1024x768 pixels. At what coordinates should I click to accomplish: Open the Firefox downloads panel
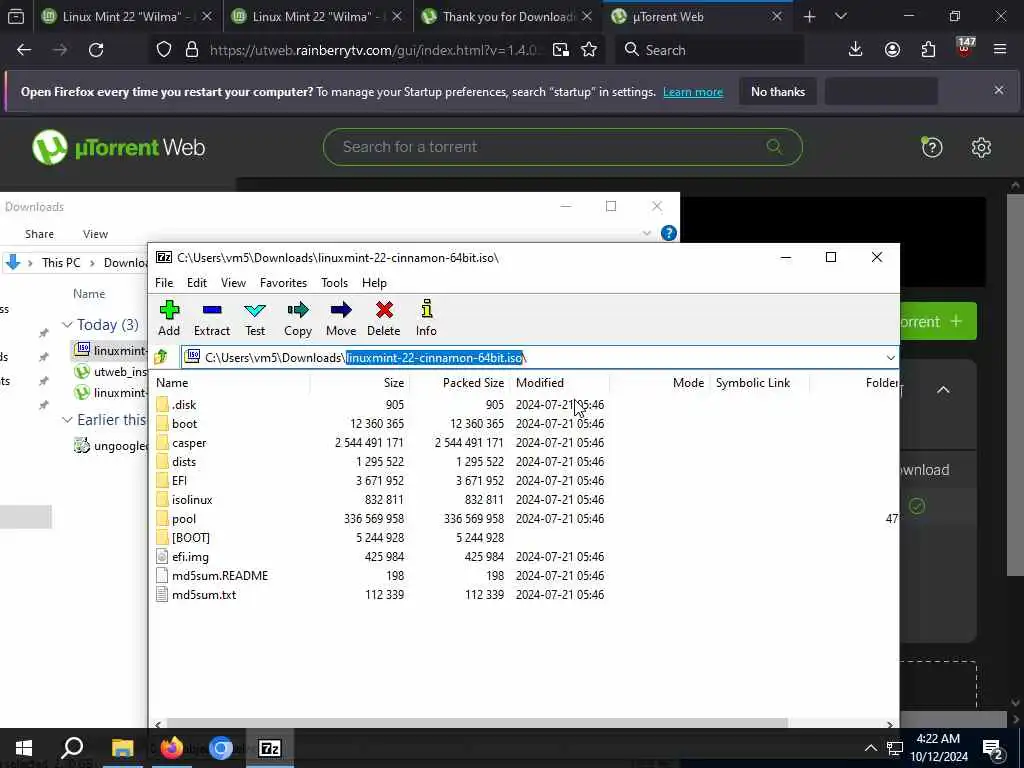point(856,50)
